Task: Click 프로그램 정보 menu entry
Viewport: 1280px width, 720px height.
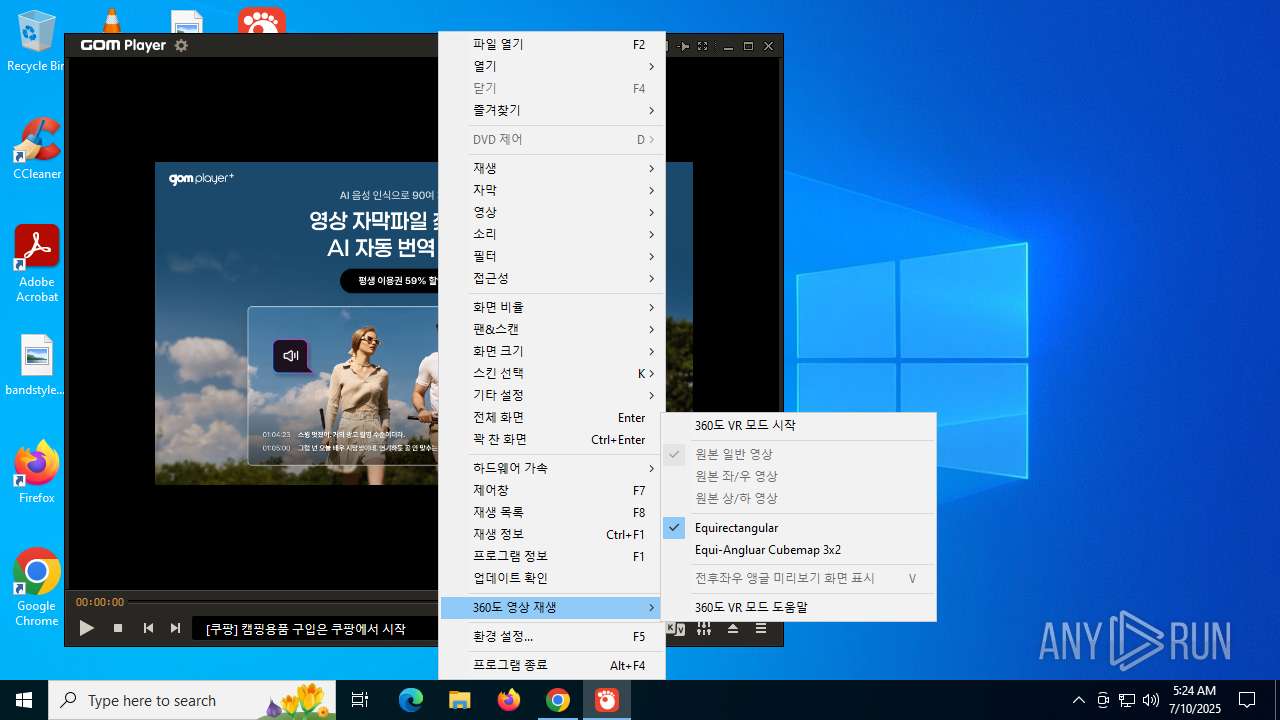Action: tap(551, 556)
